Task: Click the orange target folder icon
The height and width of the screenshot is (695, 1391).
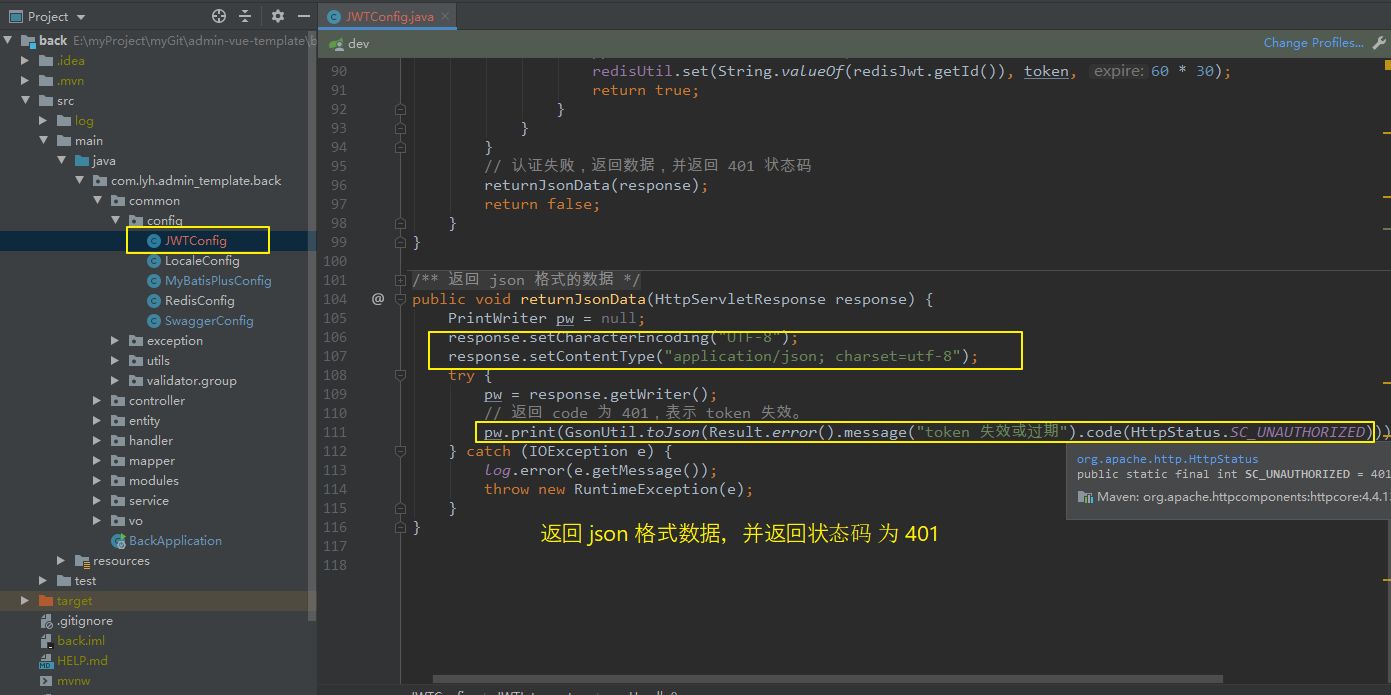Action: 46,601
